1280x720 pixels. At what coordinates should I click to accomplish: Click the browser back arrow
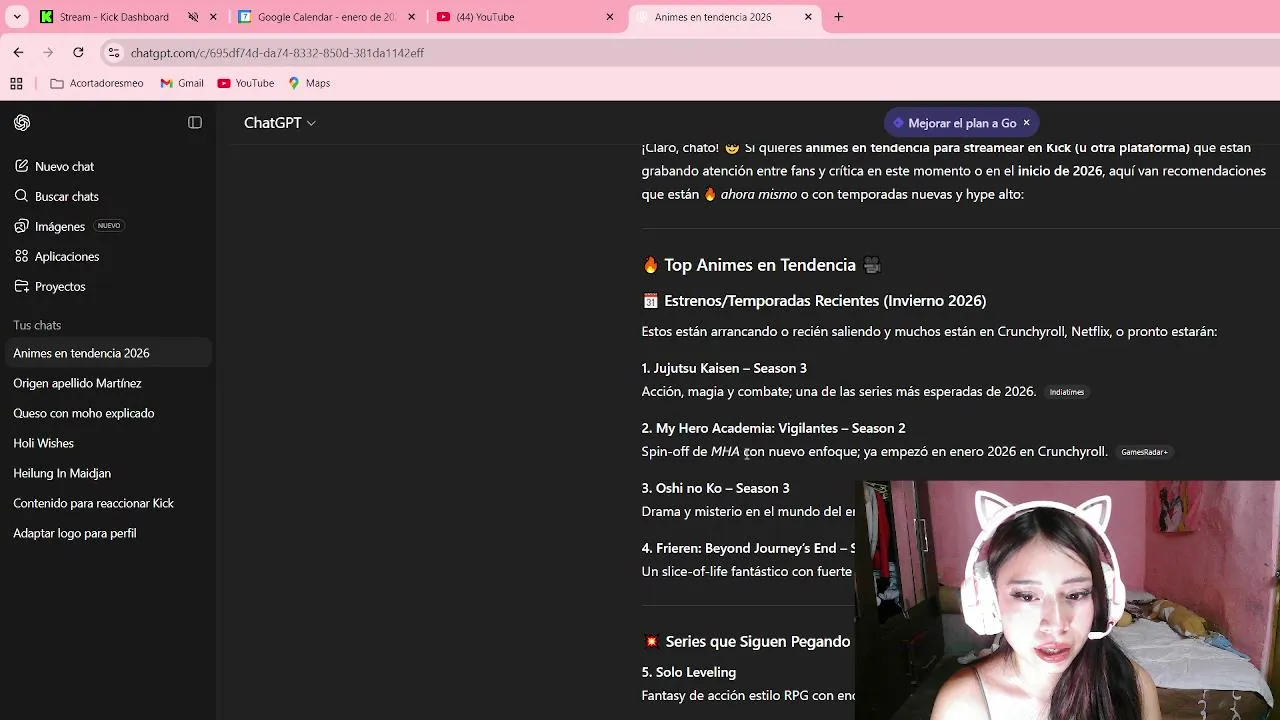coord(18,52)
